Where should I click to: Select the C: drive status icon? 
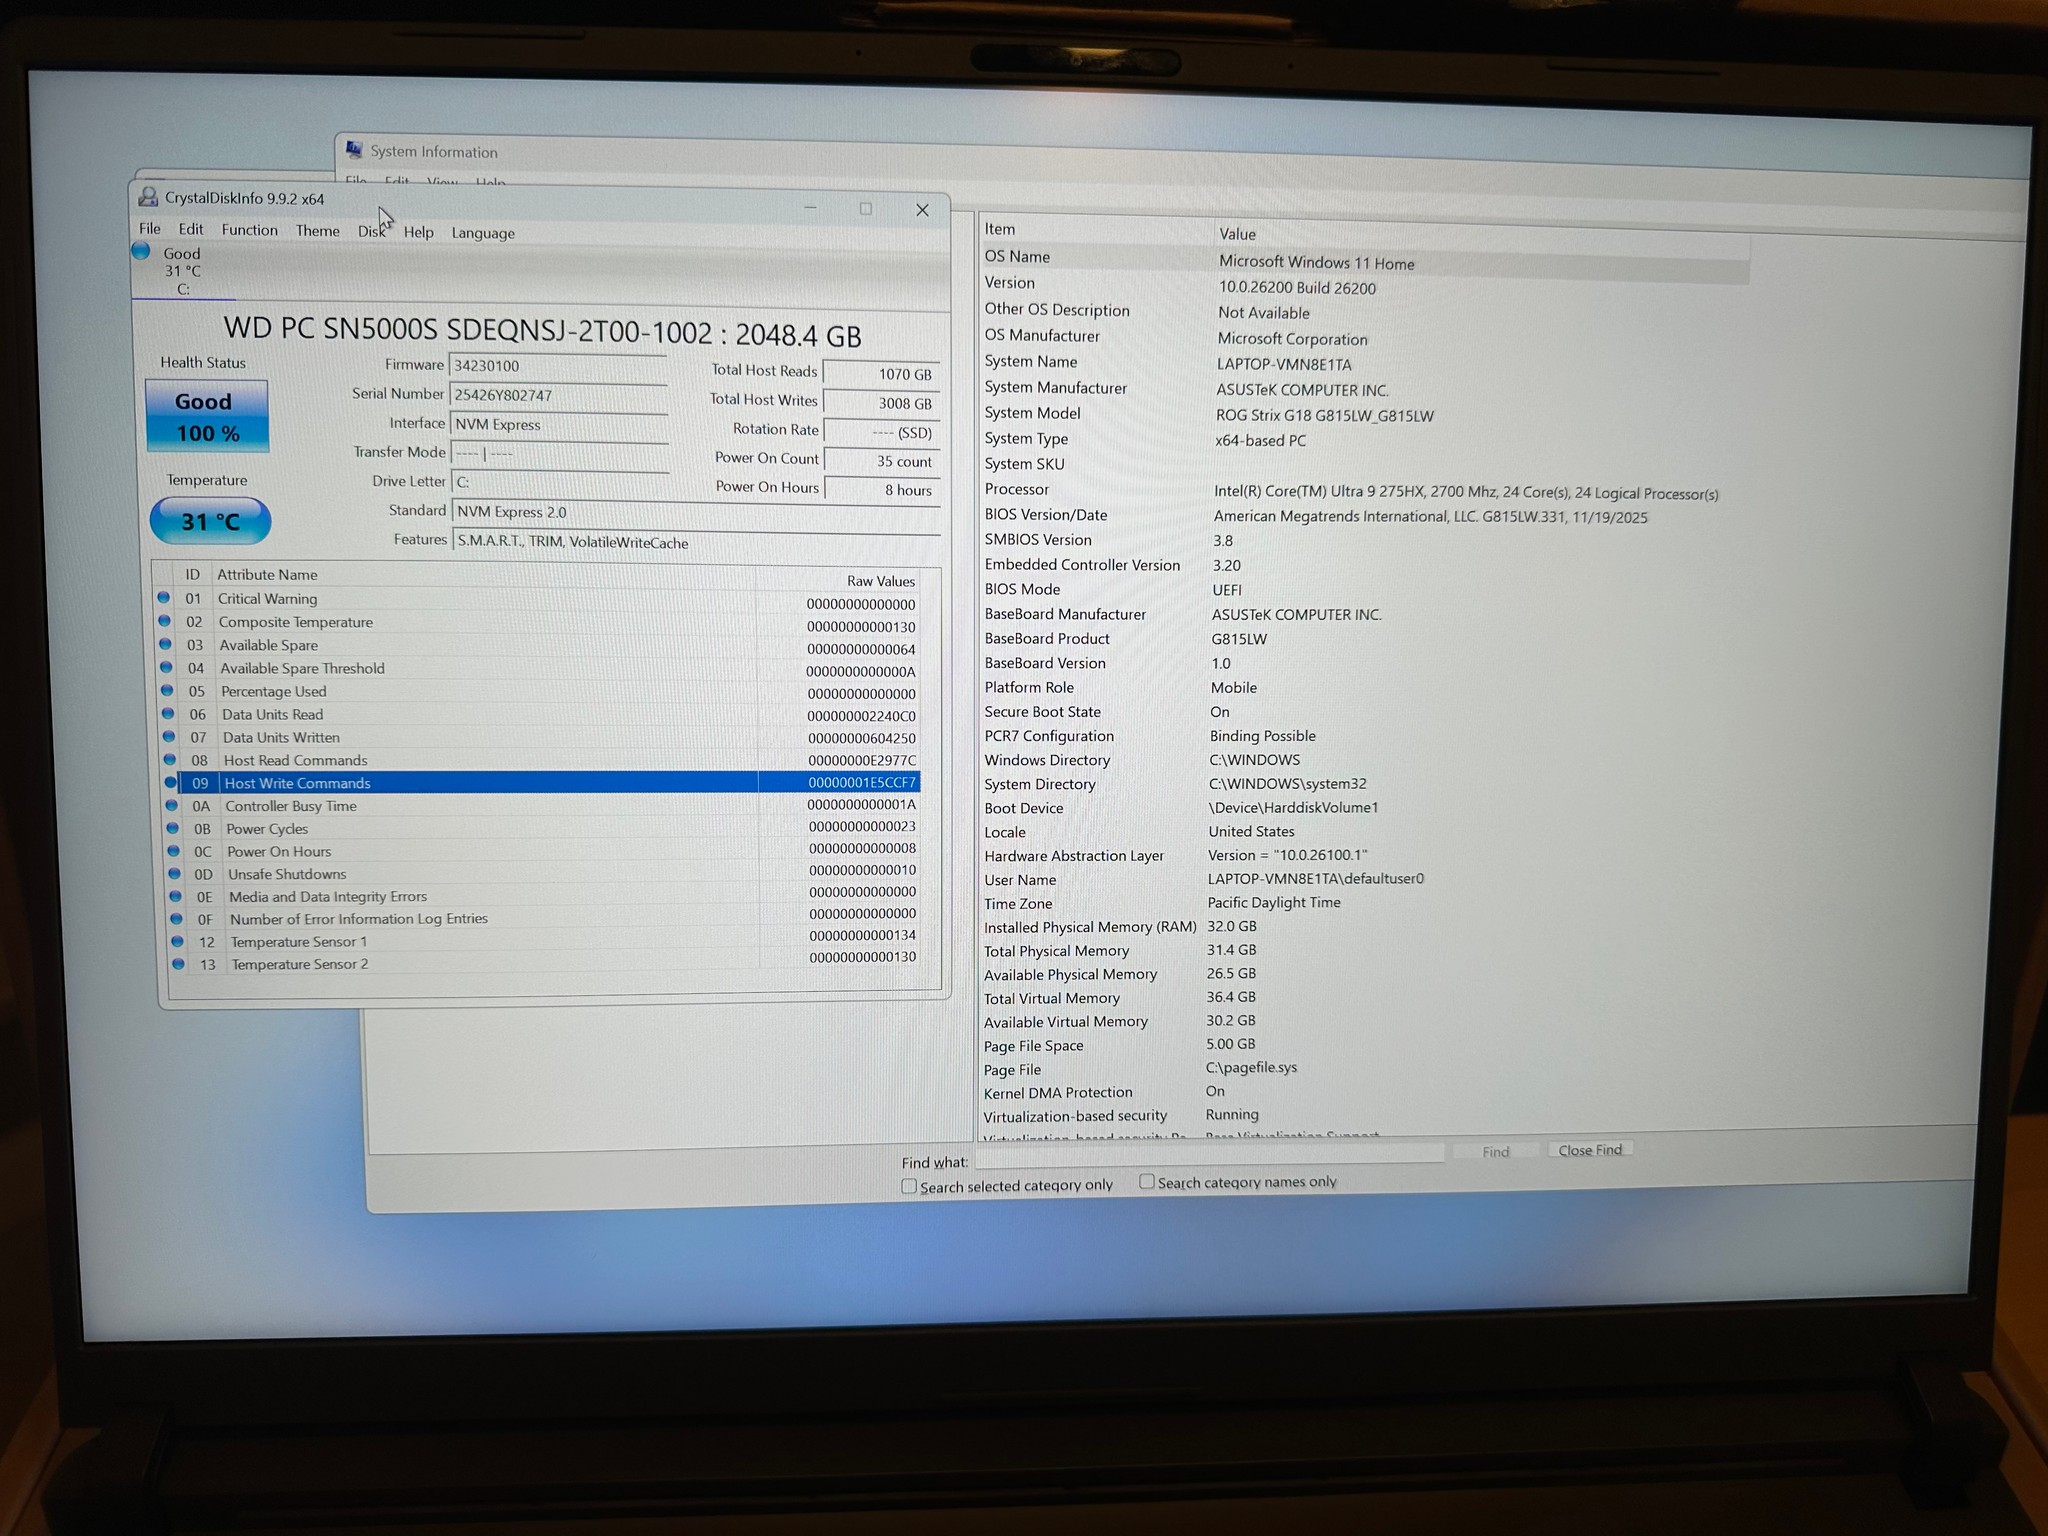(141, 251)
